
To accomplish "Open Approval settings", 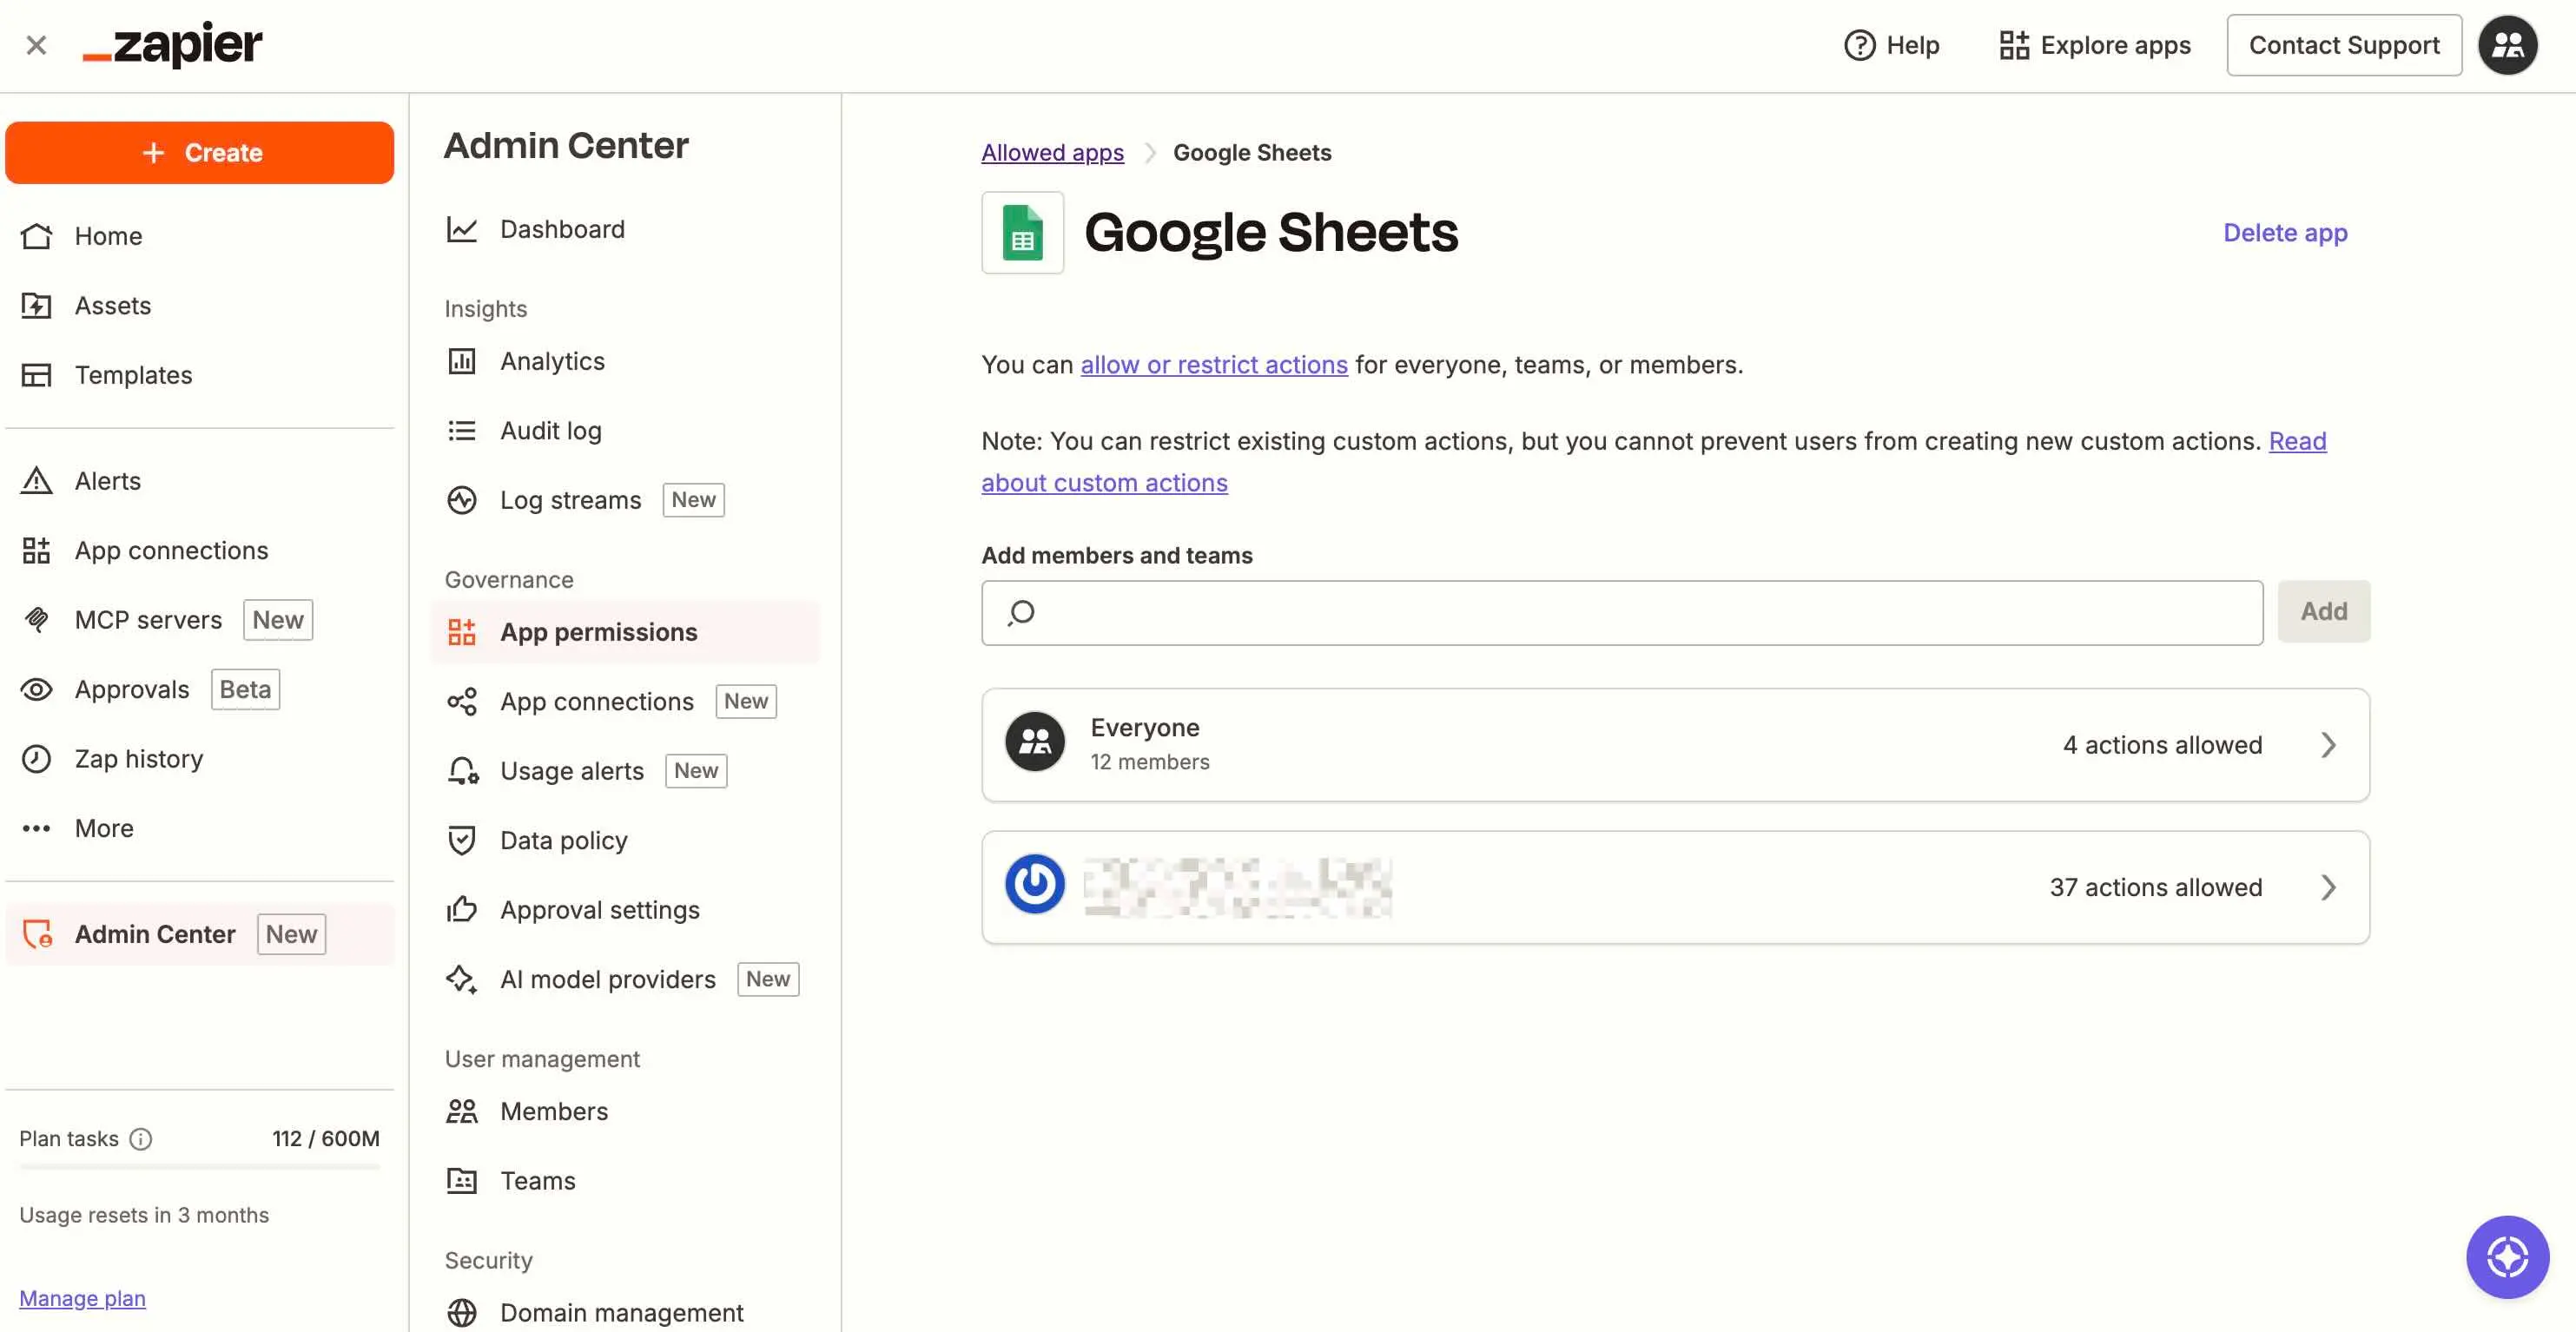I will [625, 910].
